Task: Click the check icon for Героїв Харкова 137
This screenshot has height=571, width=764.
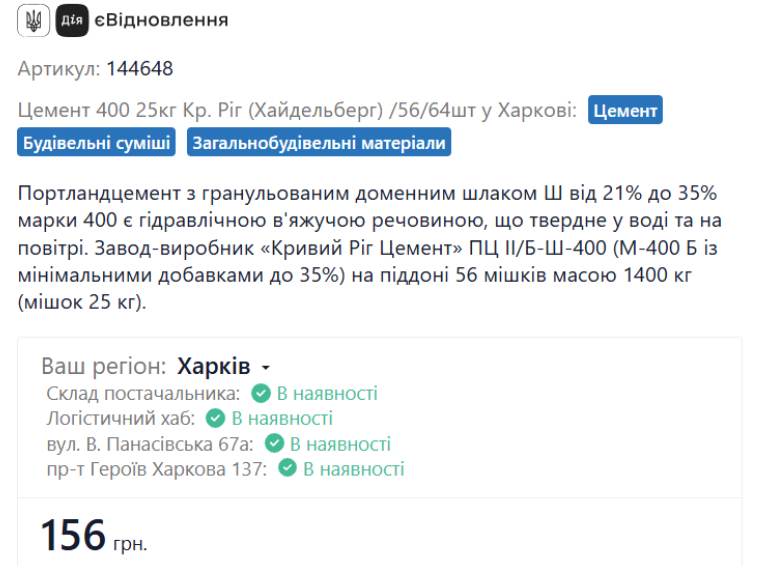Action: coord(287,469)
